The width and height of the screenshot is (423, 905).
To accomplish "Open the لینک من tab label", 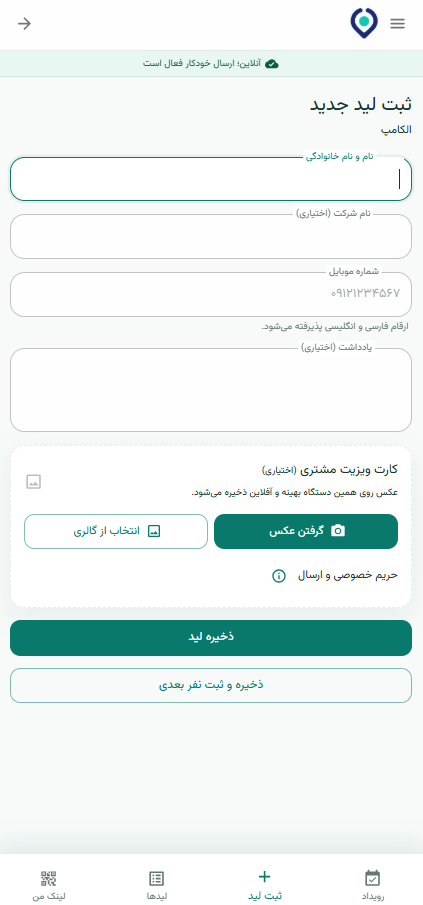I will pos(48,896).
